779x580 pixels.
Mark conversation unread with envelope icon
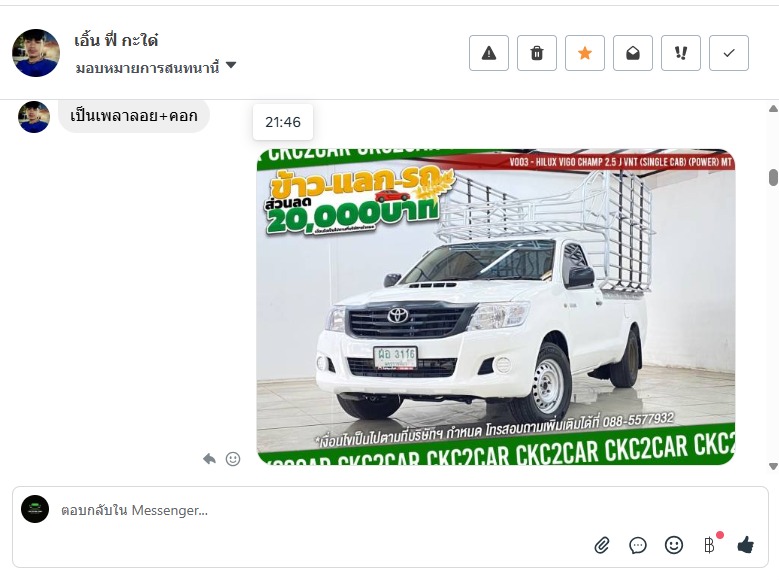tap(632, 53)
